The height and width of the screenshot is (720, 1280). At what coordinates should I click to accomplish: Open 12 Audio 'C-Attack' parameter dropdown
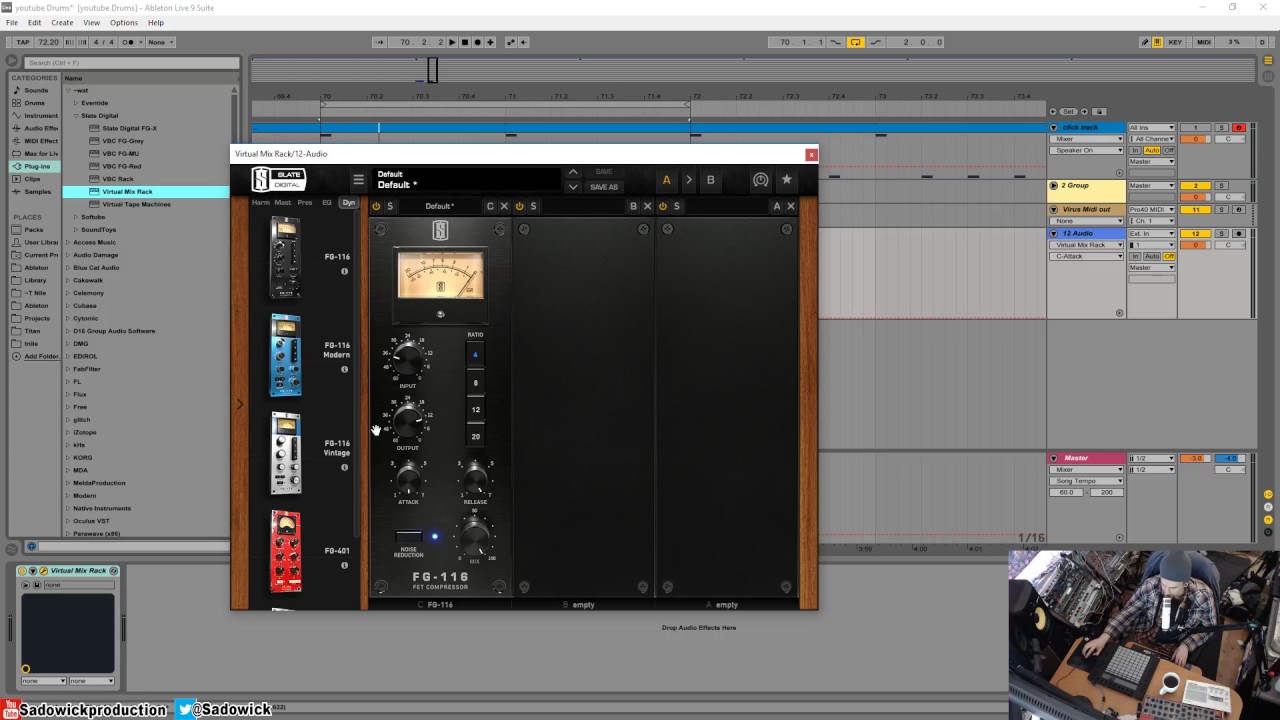coord(1086,256)
